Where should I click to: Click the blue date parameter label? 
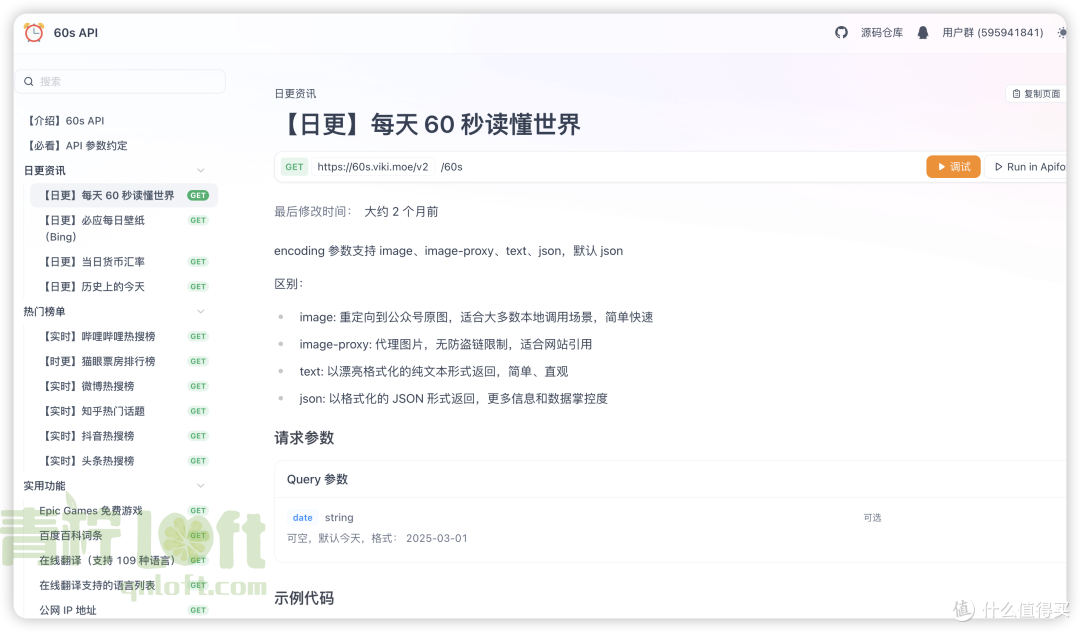tap(302, 517)
